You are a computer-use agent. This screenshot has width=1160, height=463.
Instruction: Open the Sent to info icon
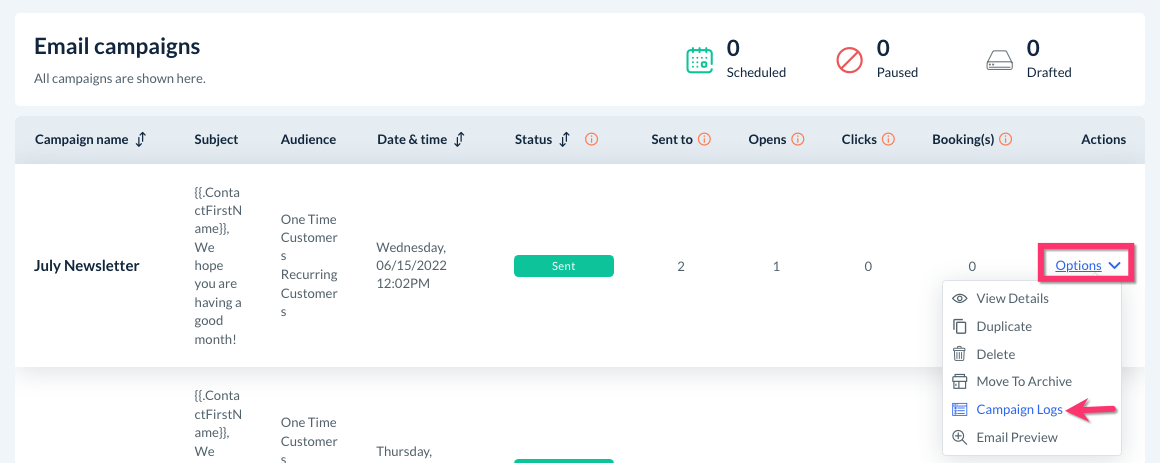[x=704, y=139]
